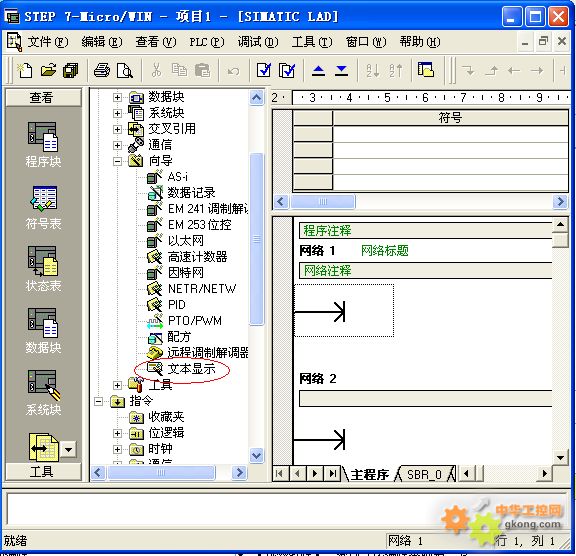Open the 窗口(W) menu

366,42
